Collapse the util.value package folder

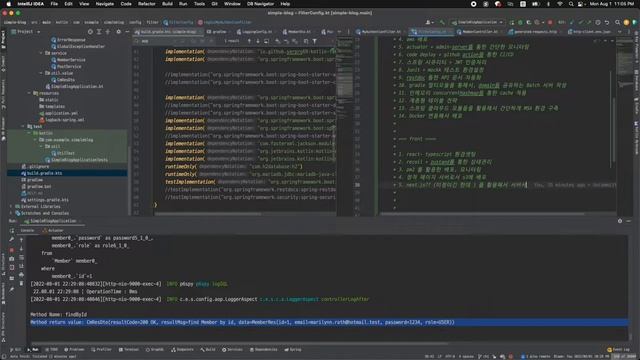tap(41, 73)
